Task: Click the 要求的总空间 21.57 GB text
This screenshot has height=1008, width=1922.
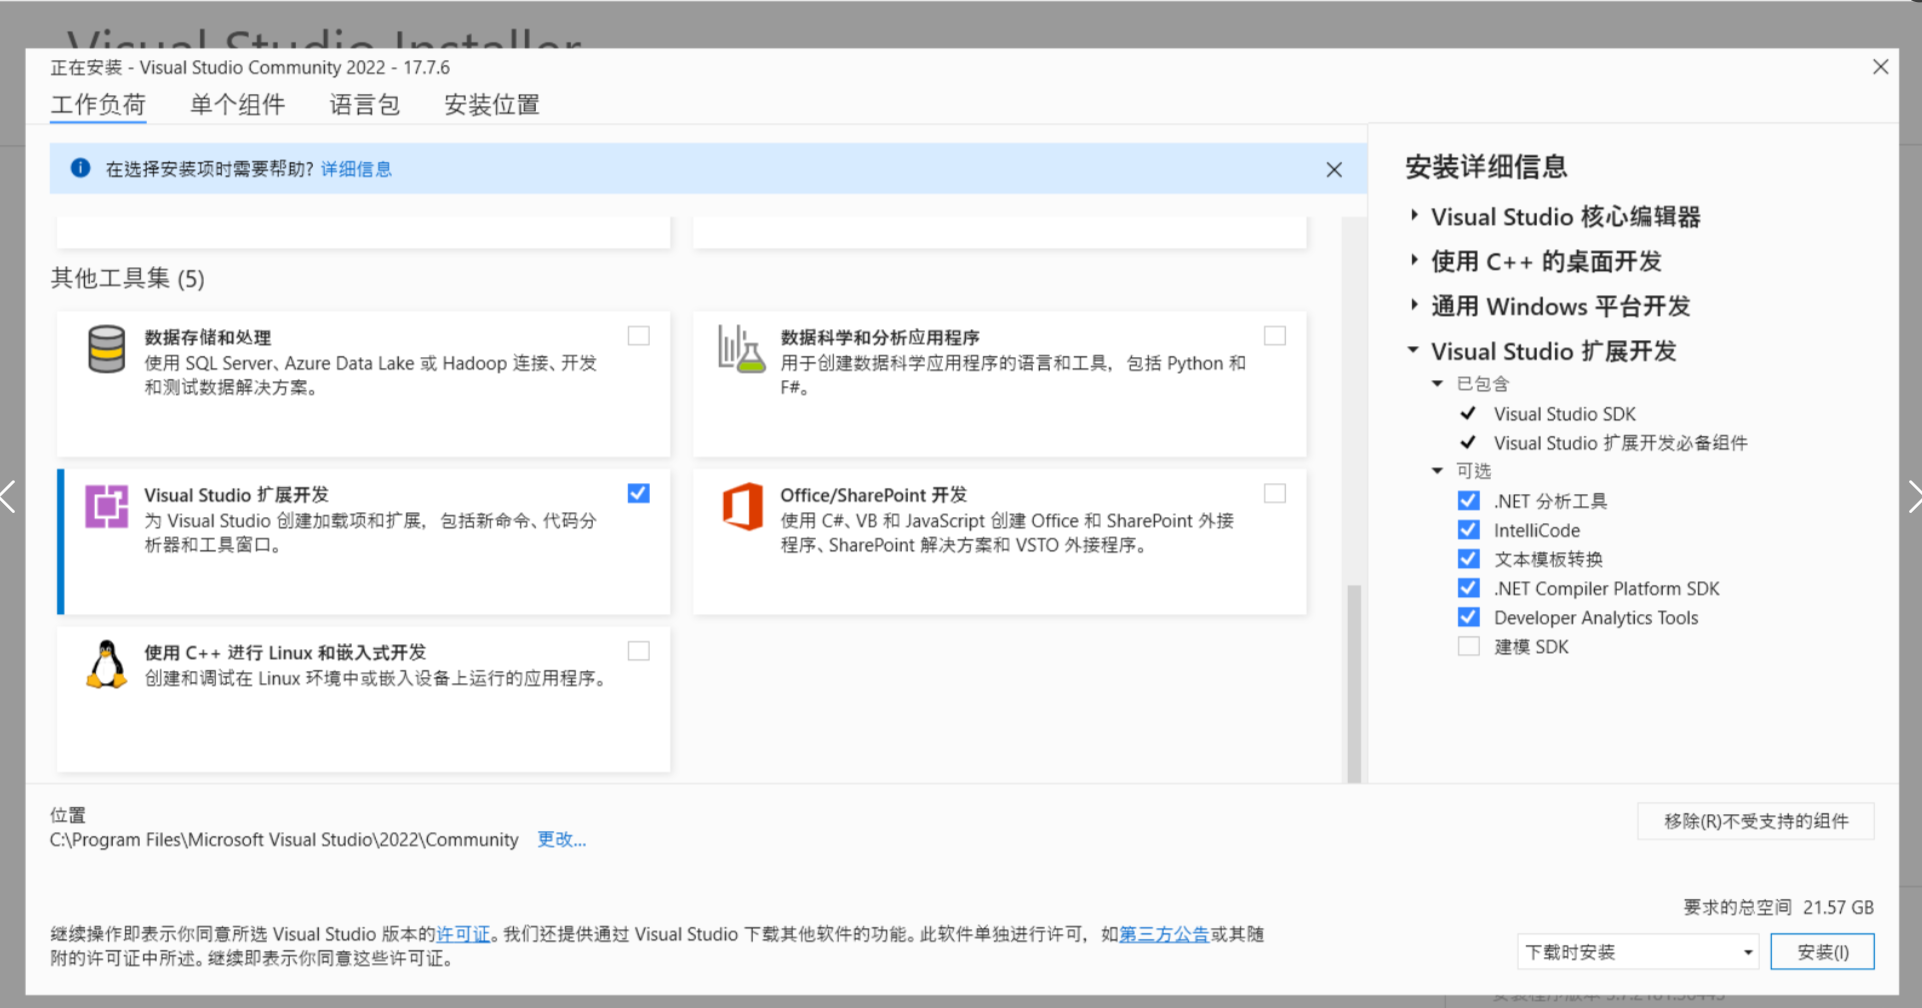Action: 1779,907
